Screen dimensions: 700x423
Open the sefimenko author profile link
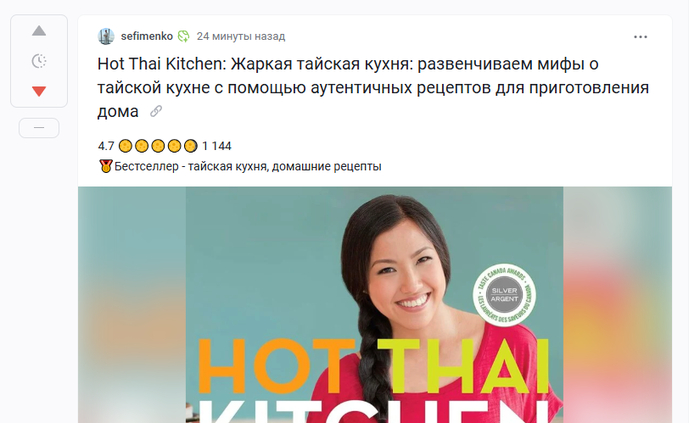click(x=146, y=36)
